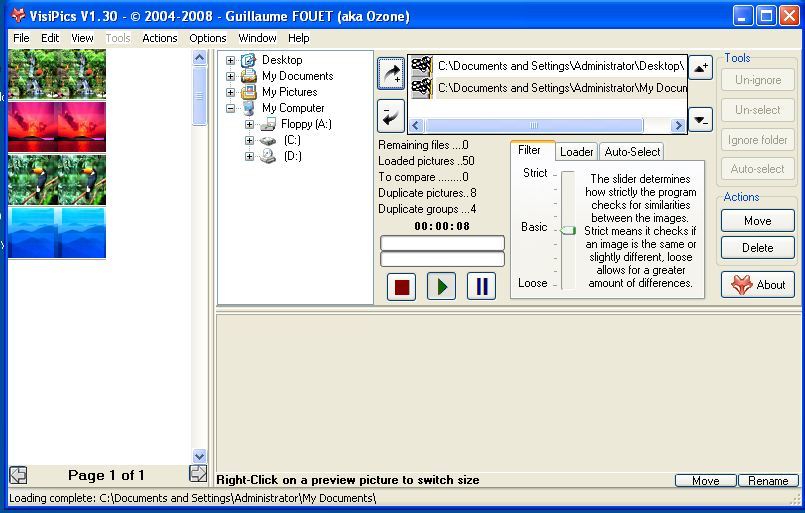Collapse the My Computer tree node
Viewport: 805px width, 513px height.
(231, 108)
